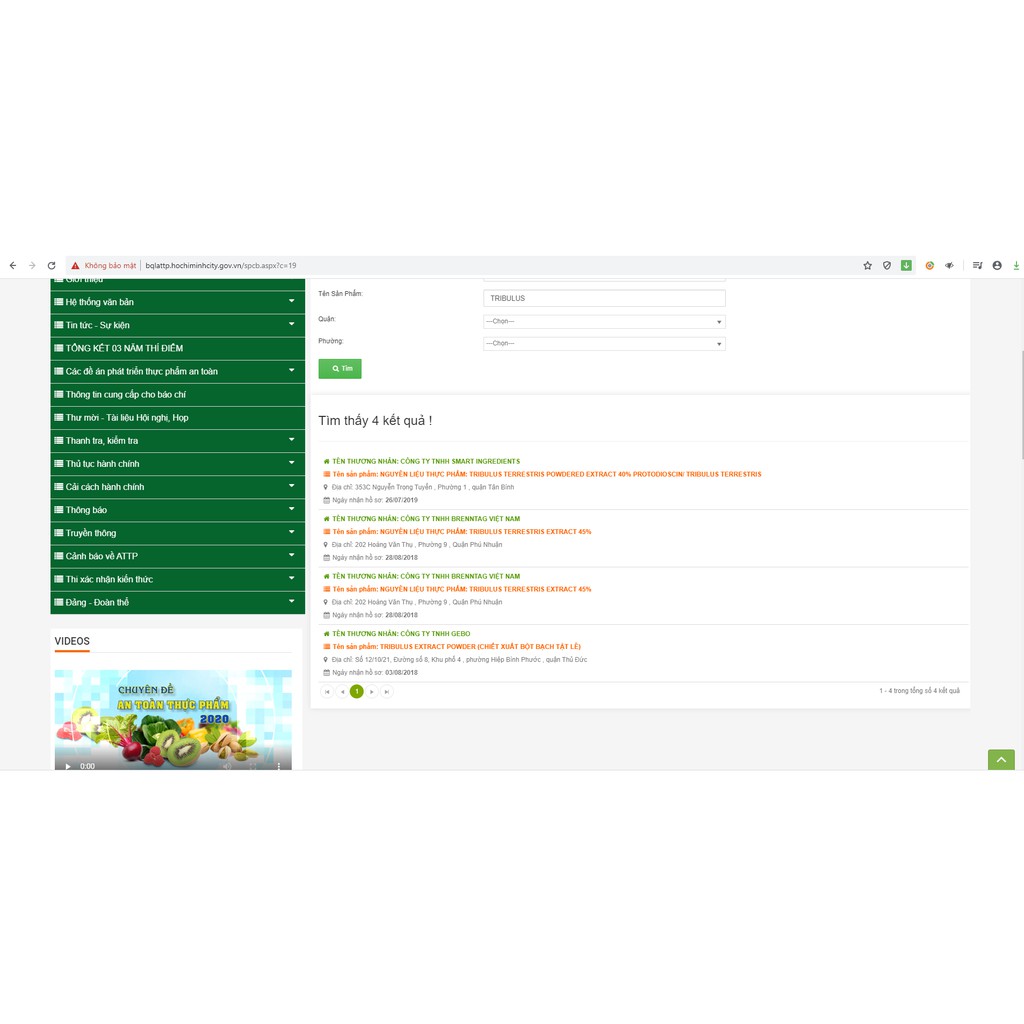Go to last results page icon
Viewport: 1024px width, 1024px height.
coord(387,691)
